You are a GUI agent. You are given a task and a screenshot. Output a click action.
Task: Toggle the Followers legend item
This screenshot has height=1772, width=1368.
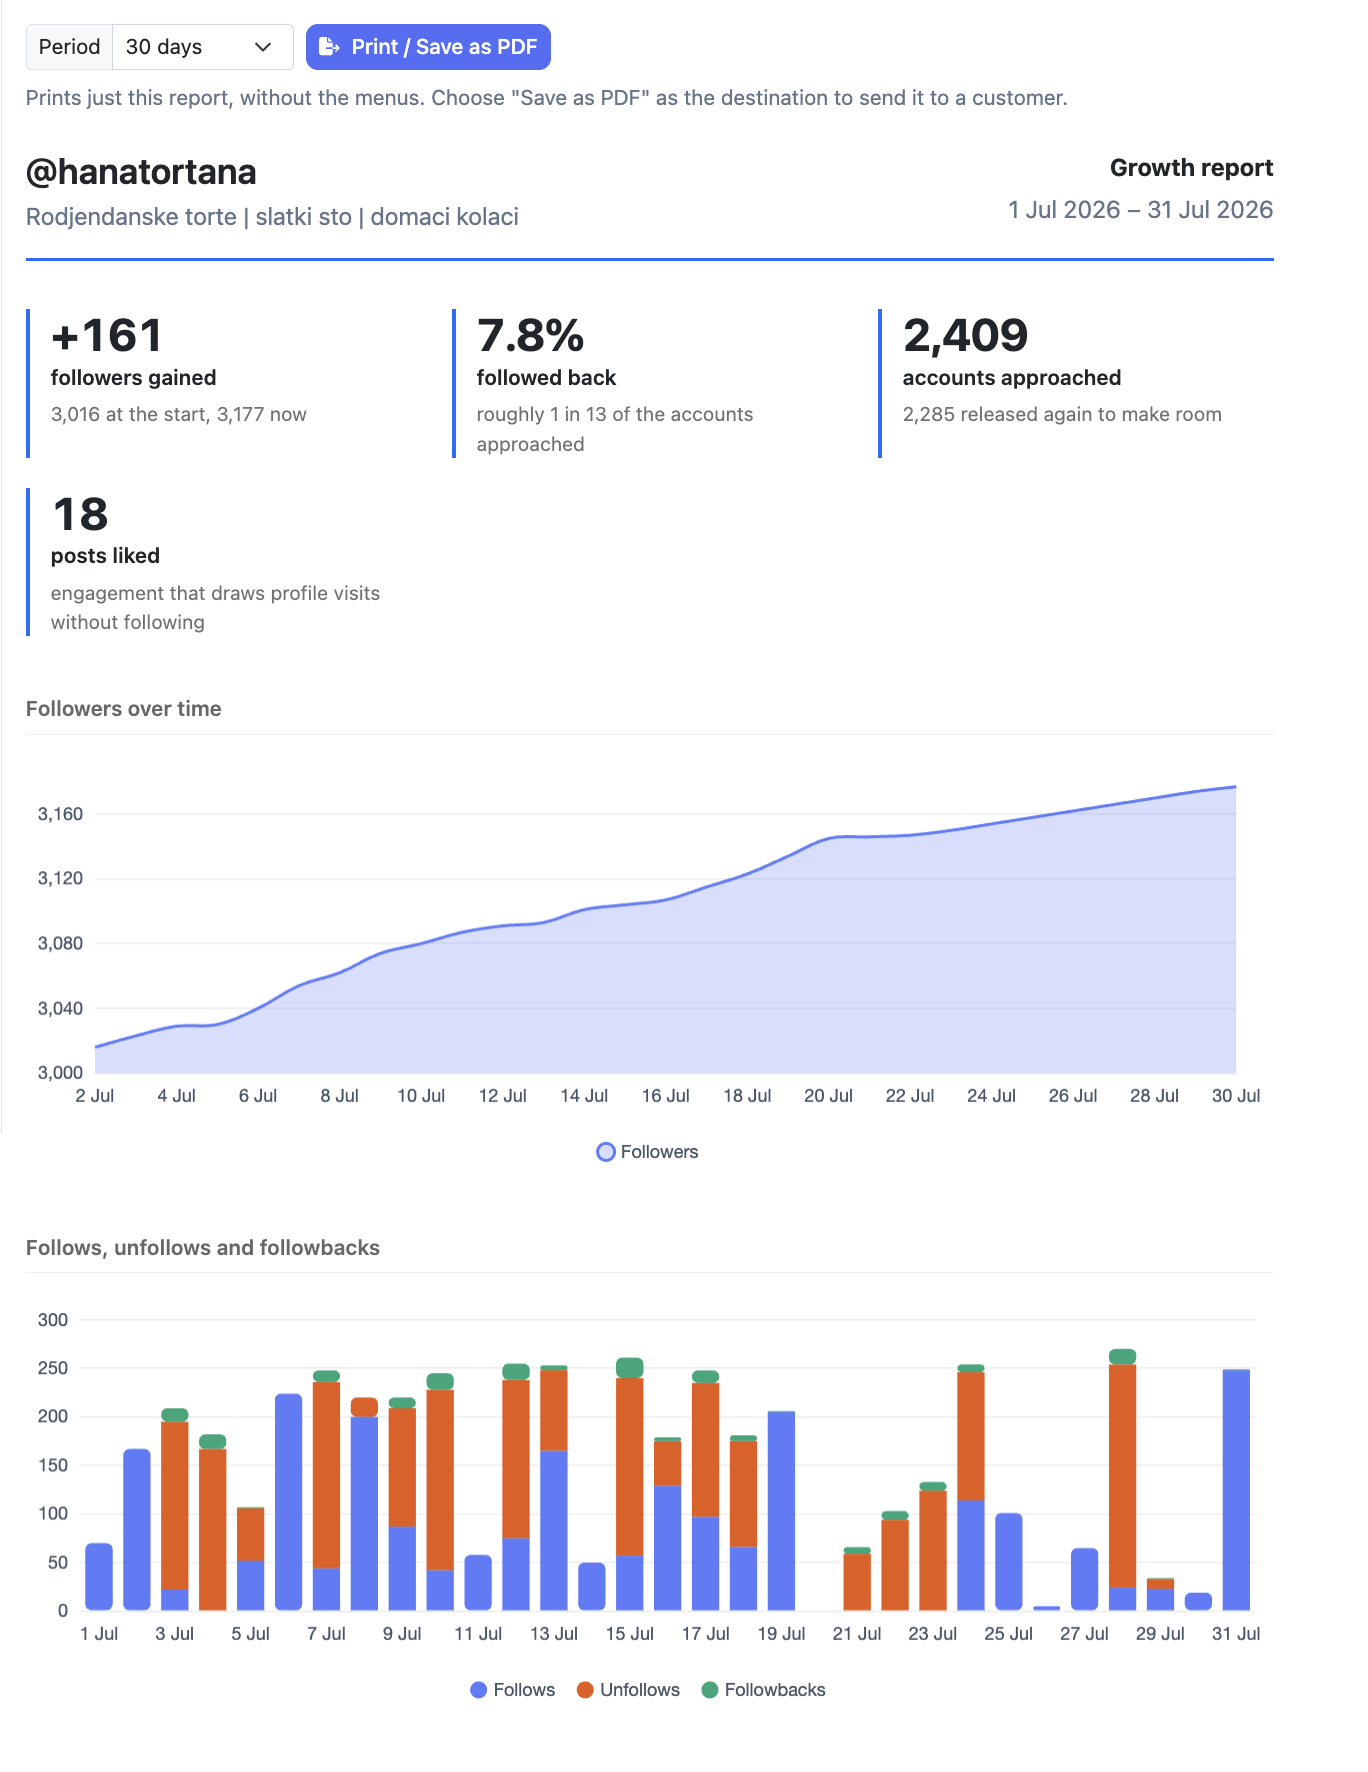[x=647, y=1152]
